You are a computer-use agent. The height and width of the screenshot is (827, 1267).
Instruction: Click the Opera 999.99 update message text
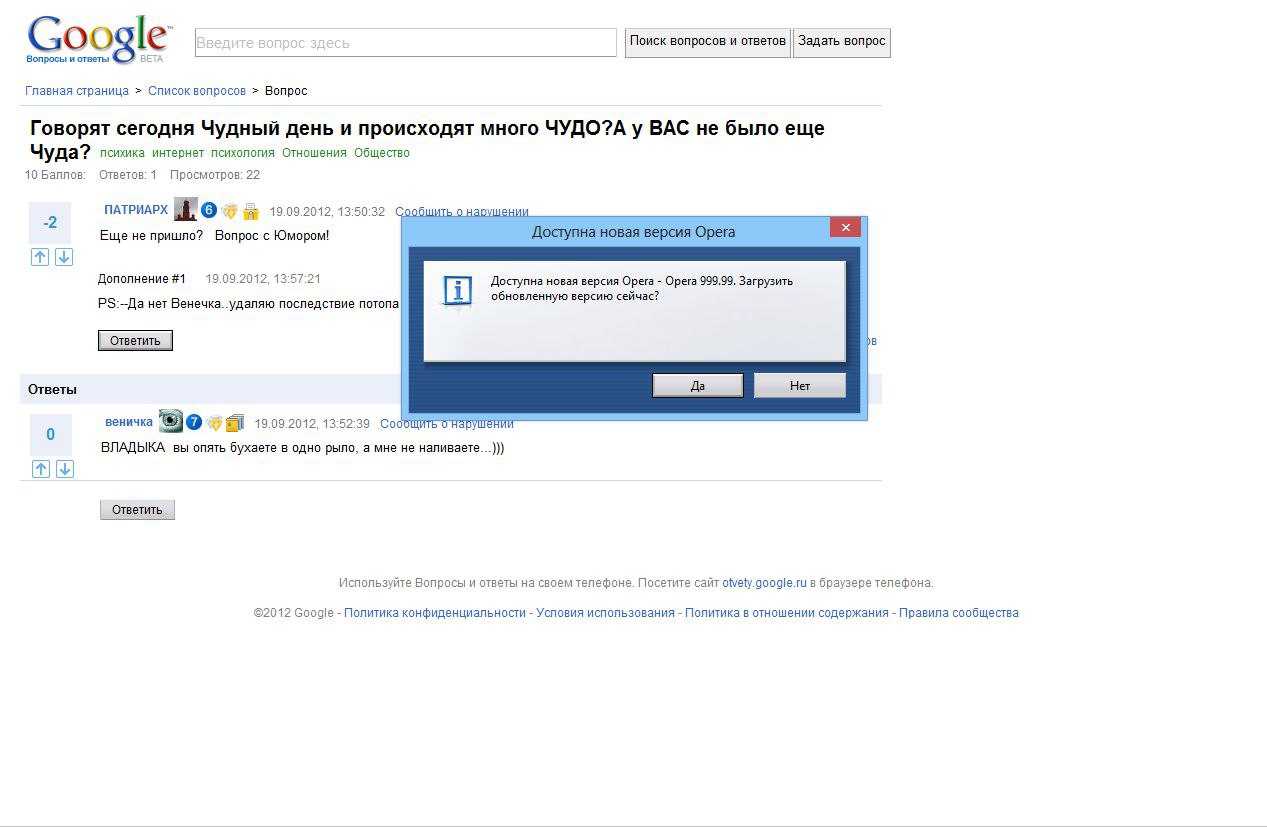click(x=642, y=289)
